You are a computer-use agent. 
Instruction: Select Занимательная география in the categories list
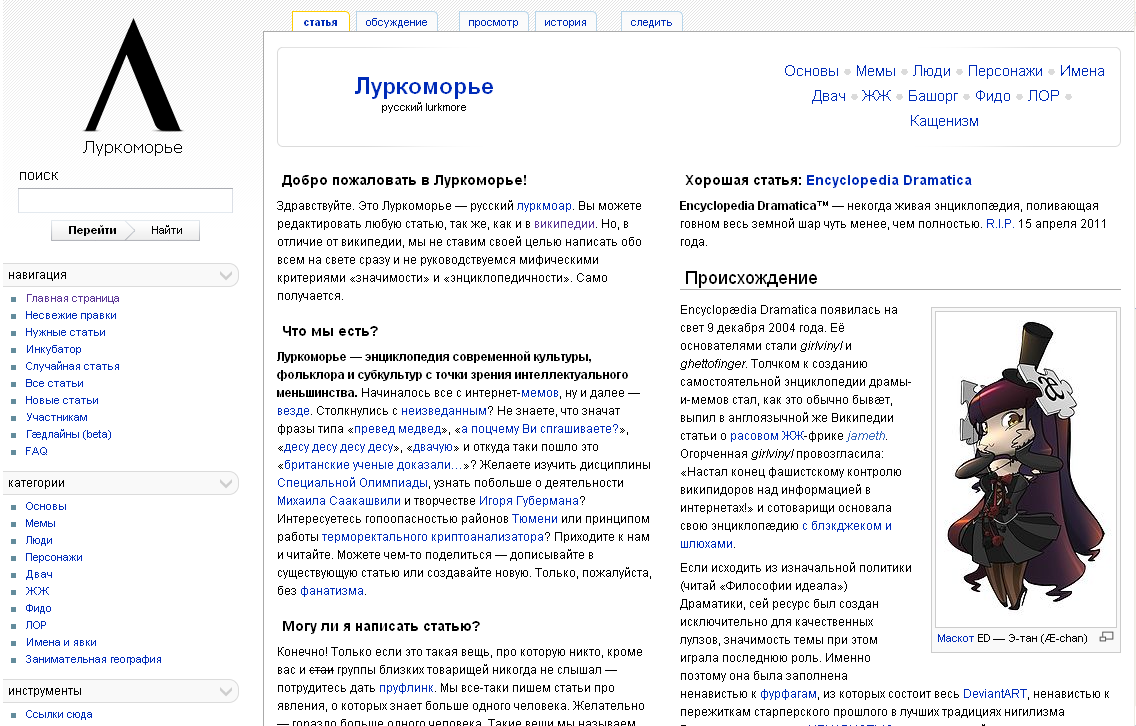point(93,659)
